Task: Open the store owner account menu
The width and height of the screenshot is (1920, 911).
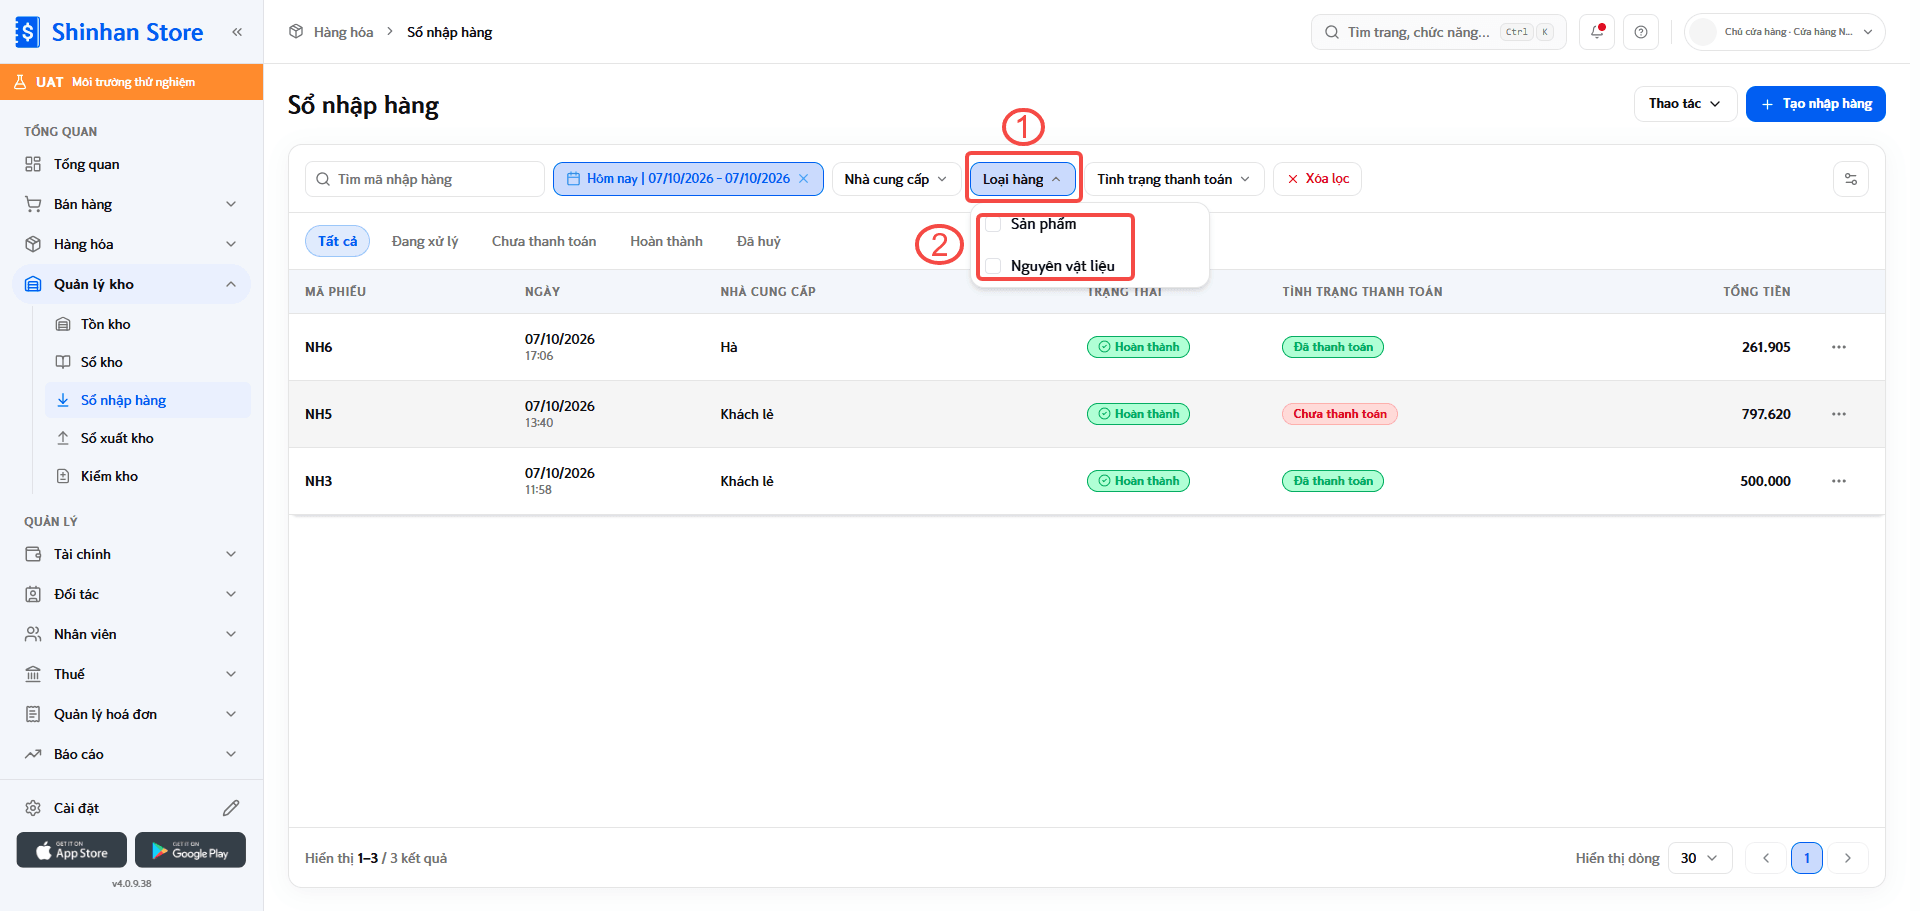Action: tap(1785, 32)
